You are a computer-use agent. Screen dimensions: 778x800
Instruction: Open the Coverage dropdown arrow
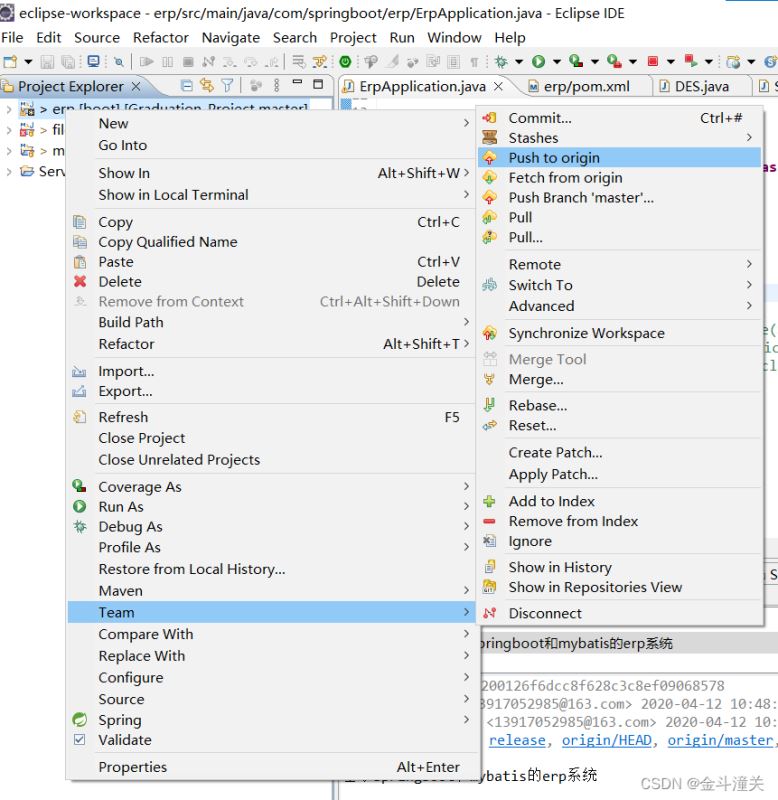595,62
